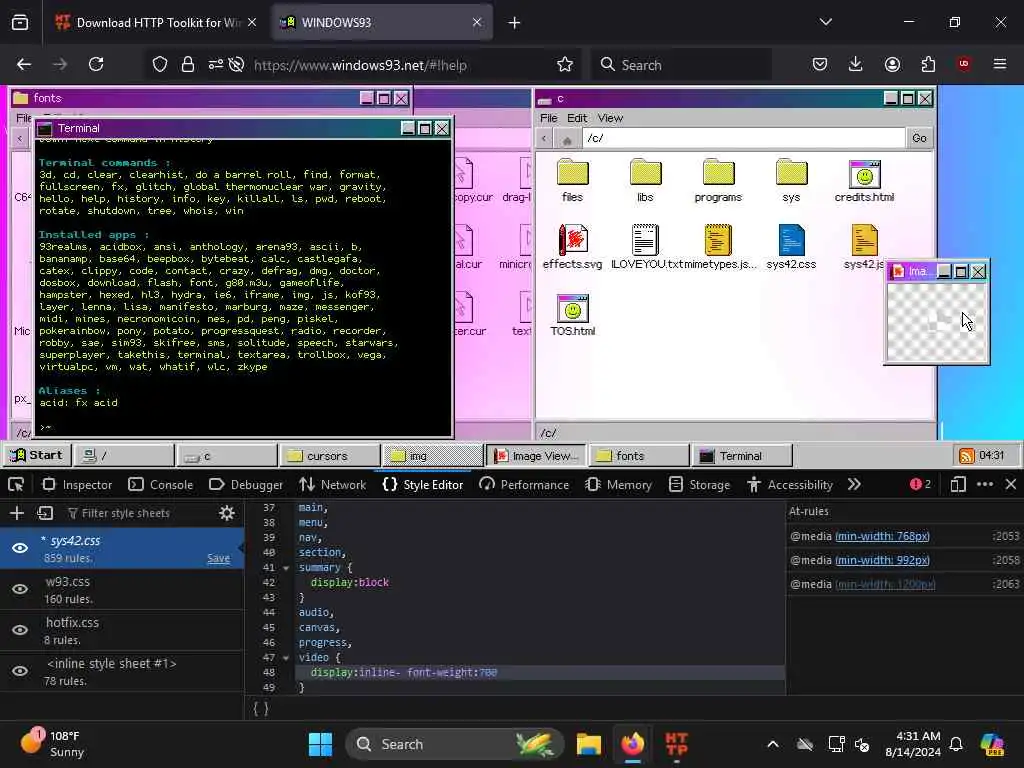Viewport: 1024px width, 768px height.
Task: Toggle visibility of sys42.css stylesheet
Action: point(20,548)
